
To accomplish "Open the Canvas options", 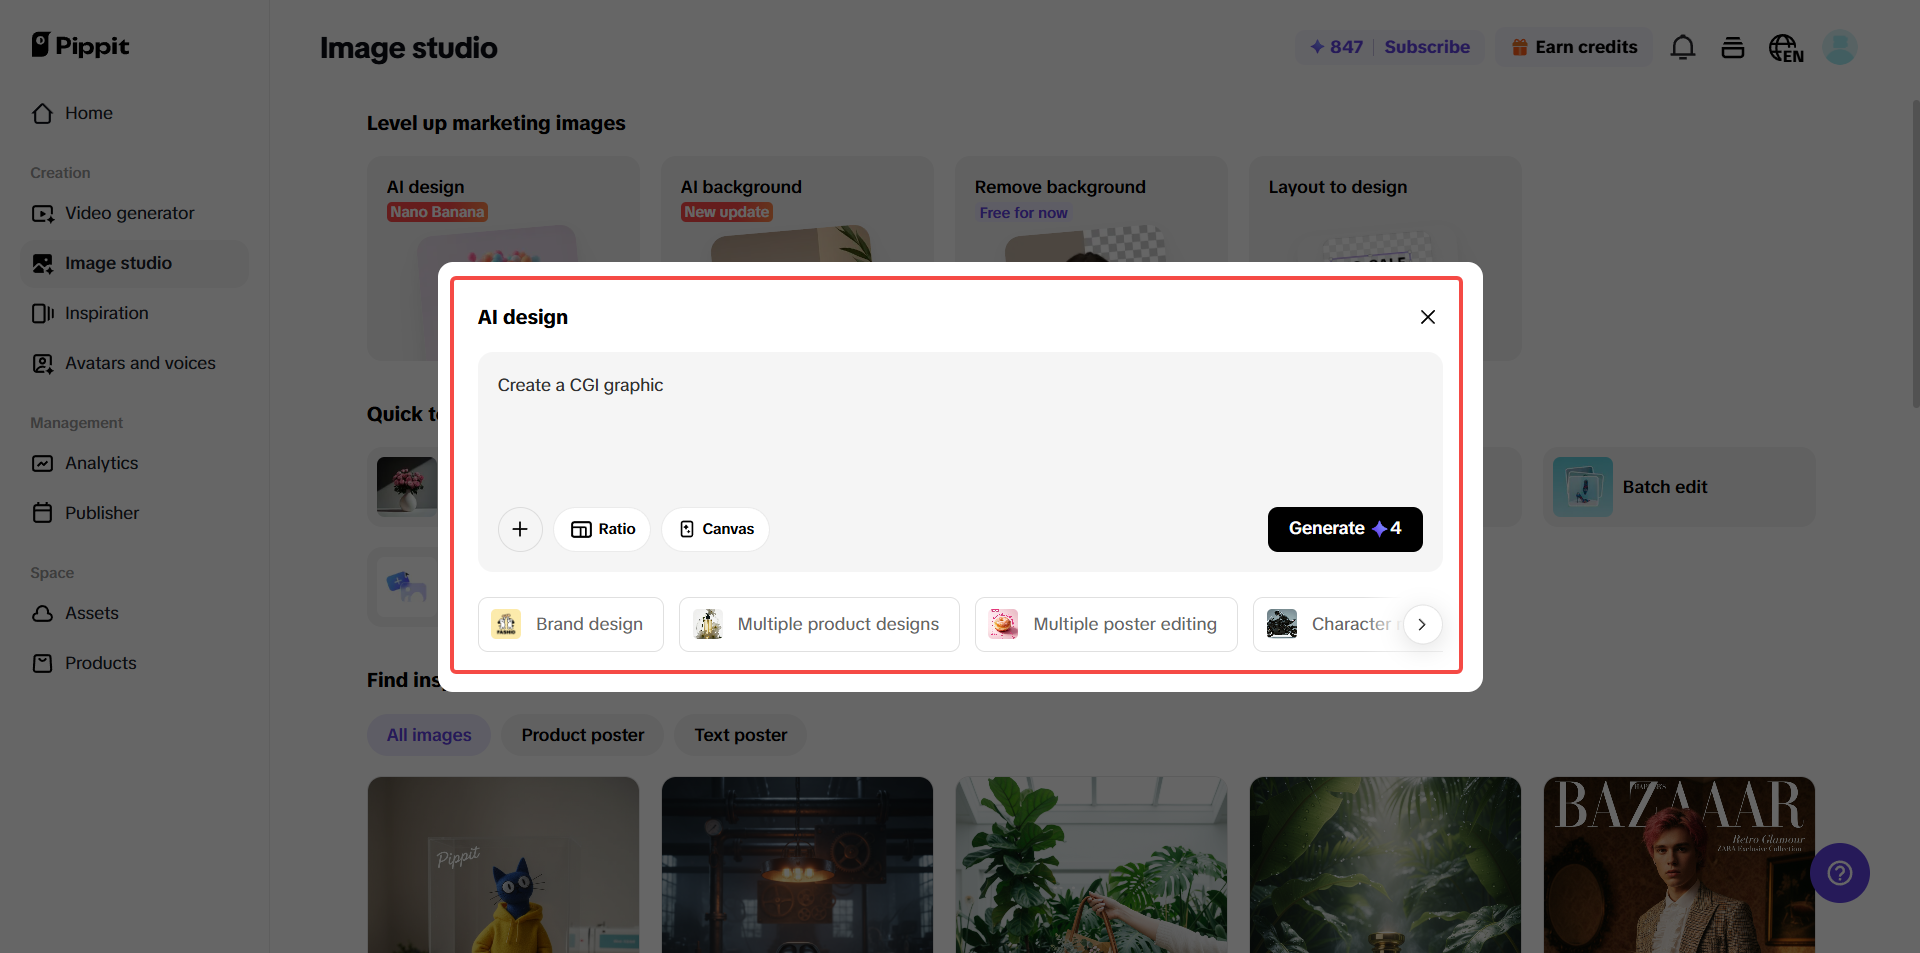I will pos(714,529).
